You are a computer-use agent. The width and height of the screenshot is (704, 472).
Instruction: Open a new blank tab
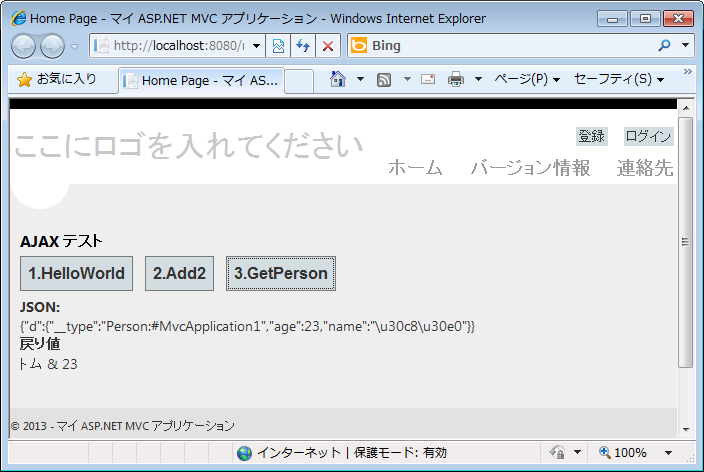click(x=299, y=81)
